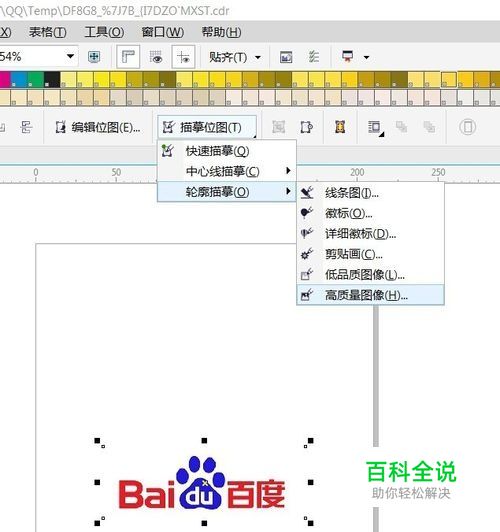Viewport: 500px width, 532px height.
Task: Toggle the show grid eye icon
Action: coord(156,57)
